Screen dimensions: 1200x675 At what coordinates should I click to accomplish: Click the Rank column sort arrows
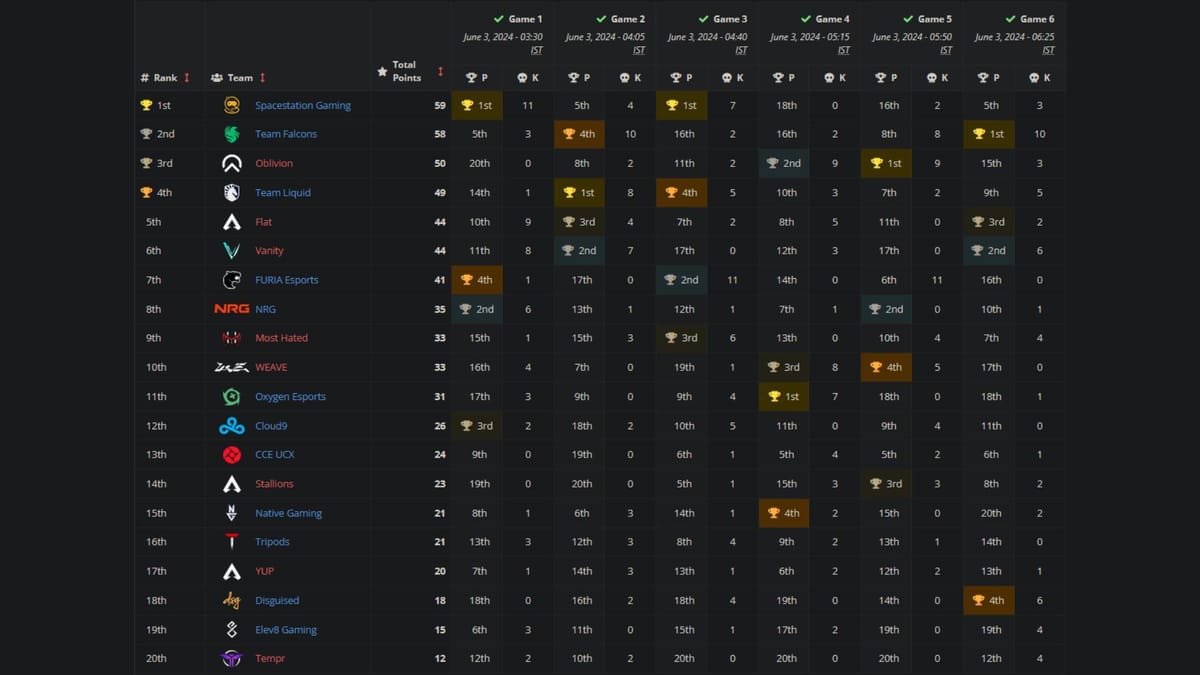[x=187, y=78]
